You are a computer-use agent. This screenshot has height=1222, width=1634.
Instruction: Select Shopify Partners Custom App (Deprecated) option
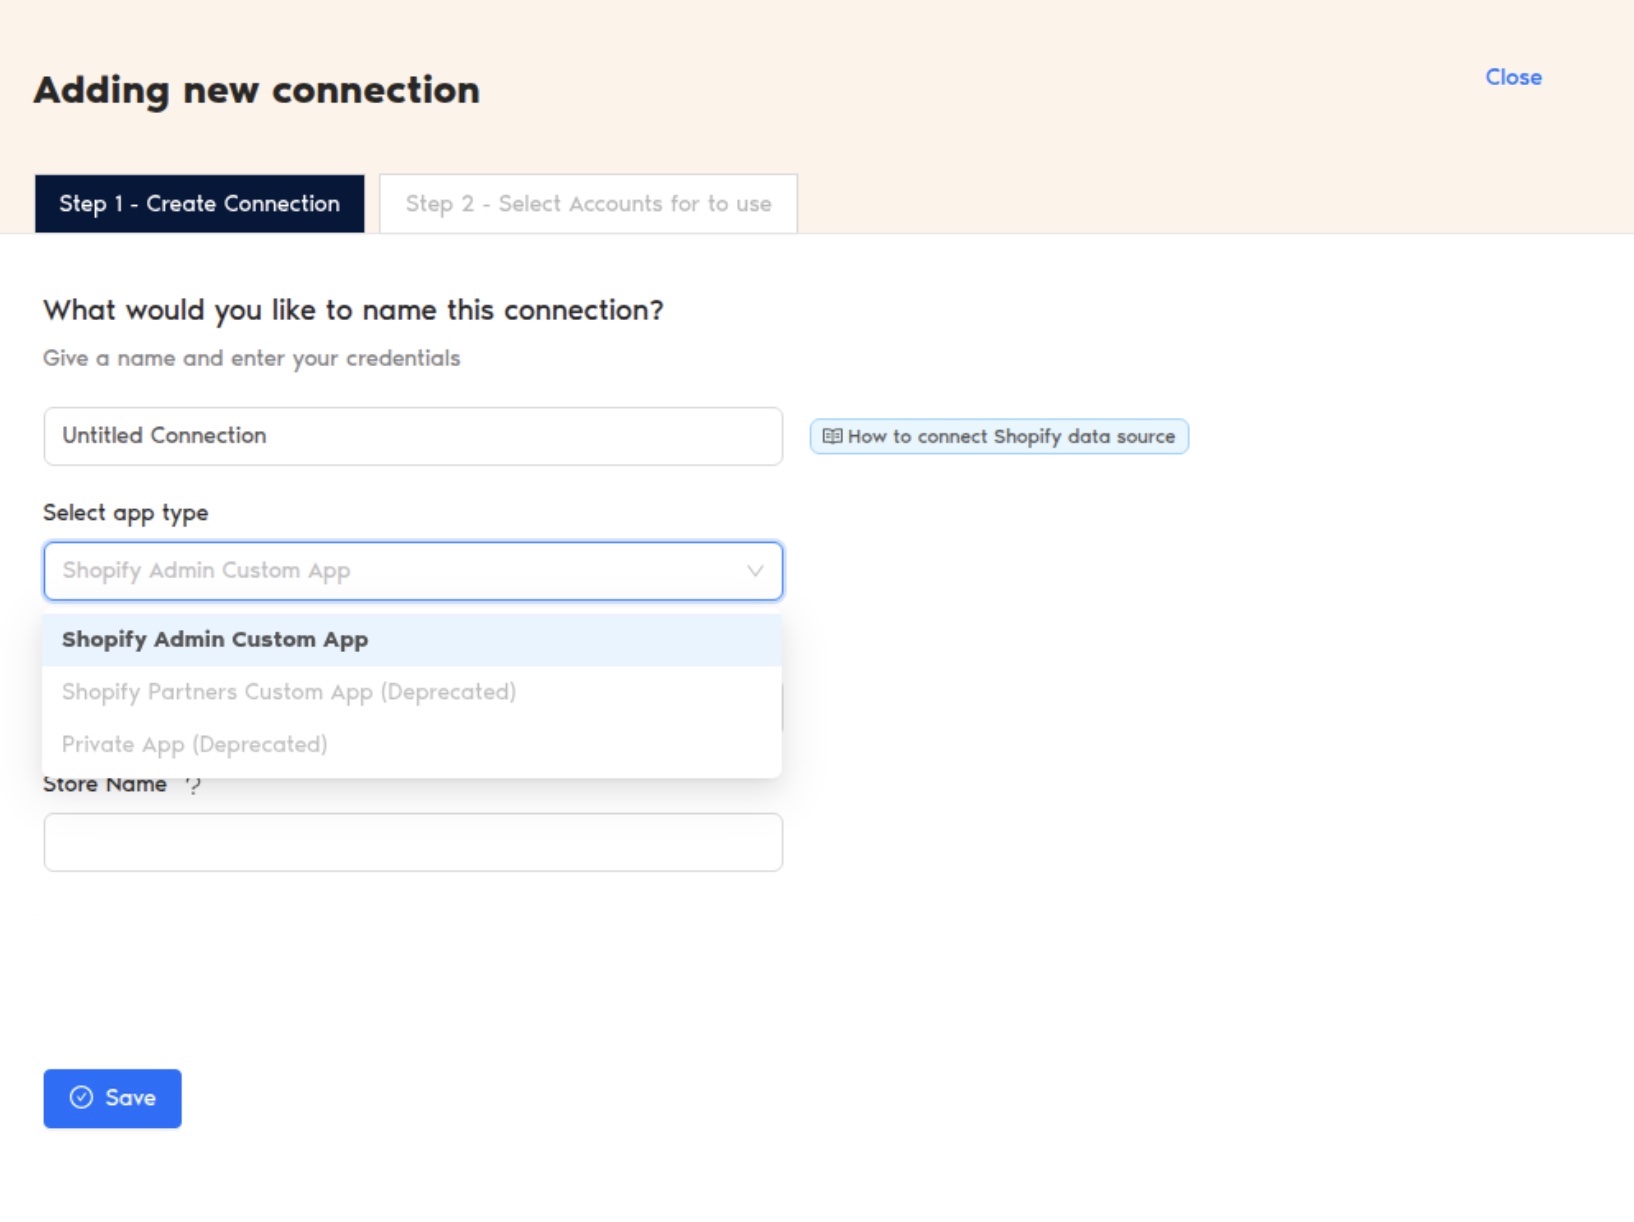(289, 692)
